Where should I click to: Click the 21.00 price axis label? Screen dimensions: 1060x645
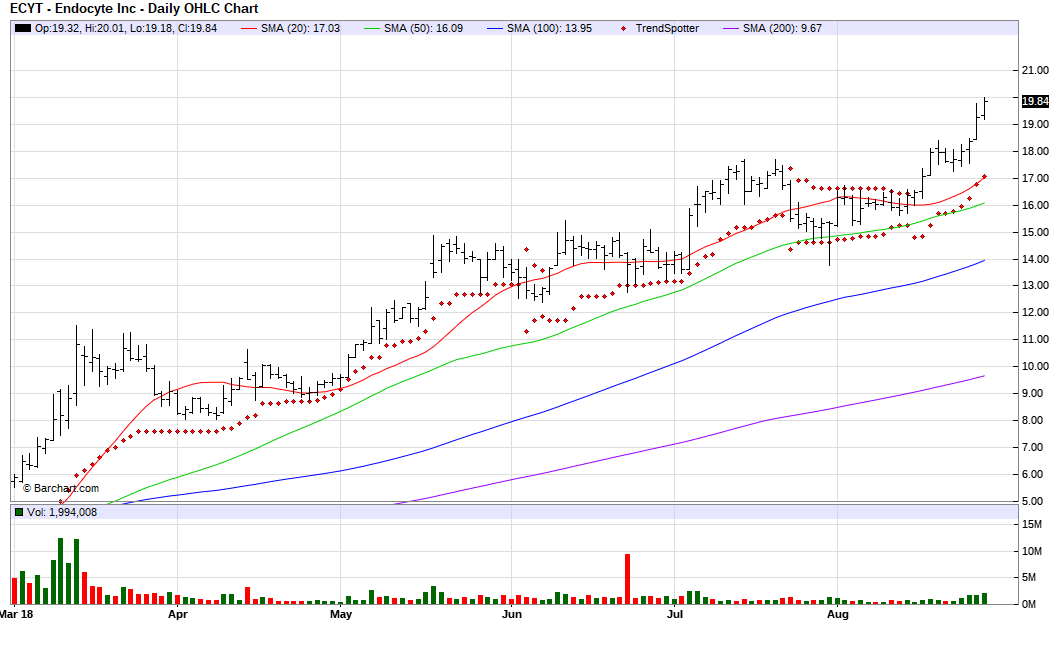(1035, 70)
